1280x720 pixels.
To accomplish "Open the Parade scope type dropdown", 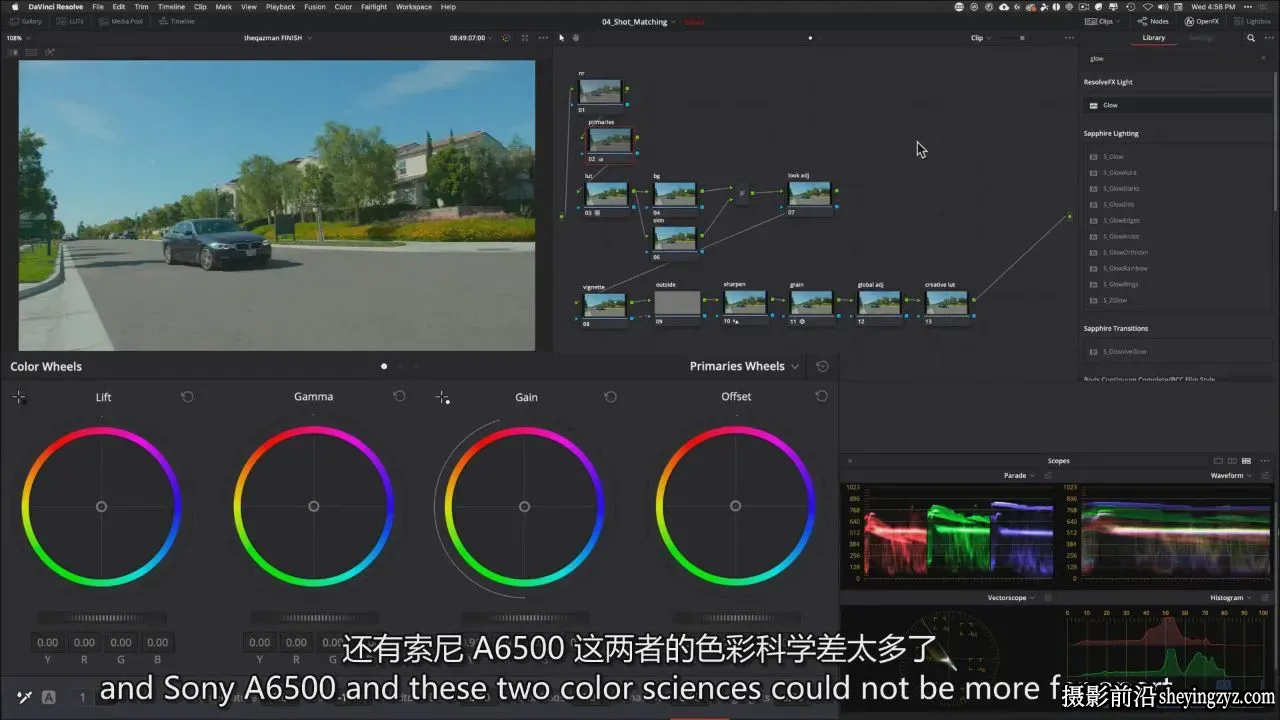I will click(1019, 476).
